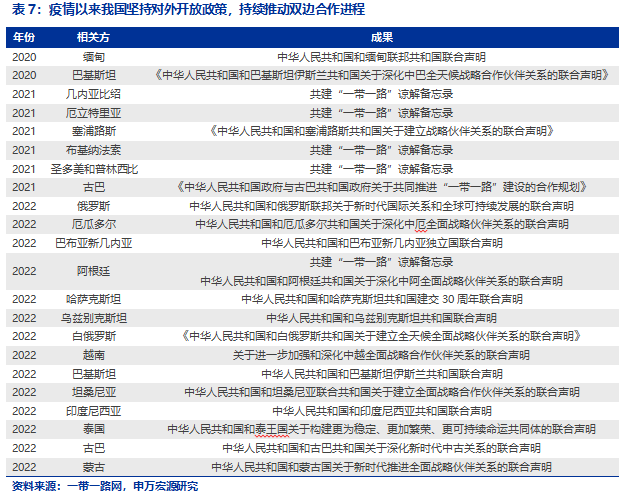Screen dimensions: 626x494
Task: Click 中华人民共和国和乌兹别克斯坦共和国联合声明
Action: click(x=382, y=318)
